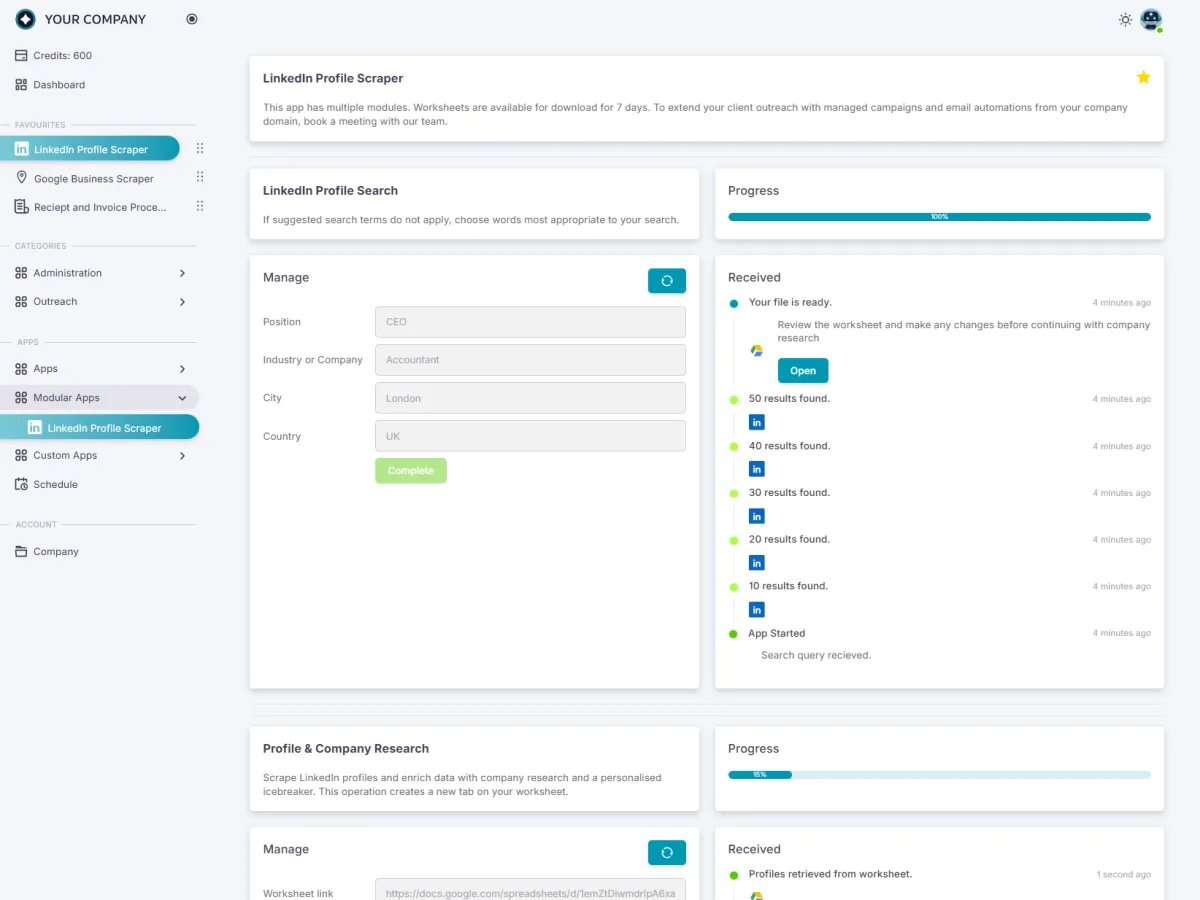Screen dimensions: 1200x900
Task: Expand the Administration category chevron
Action: click(x=182, y=273)
